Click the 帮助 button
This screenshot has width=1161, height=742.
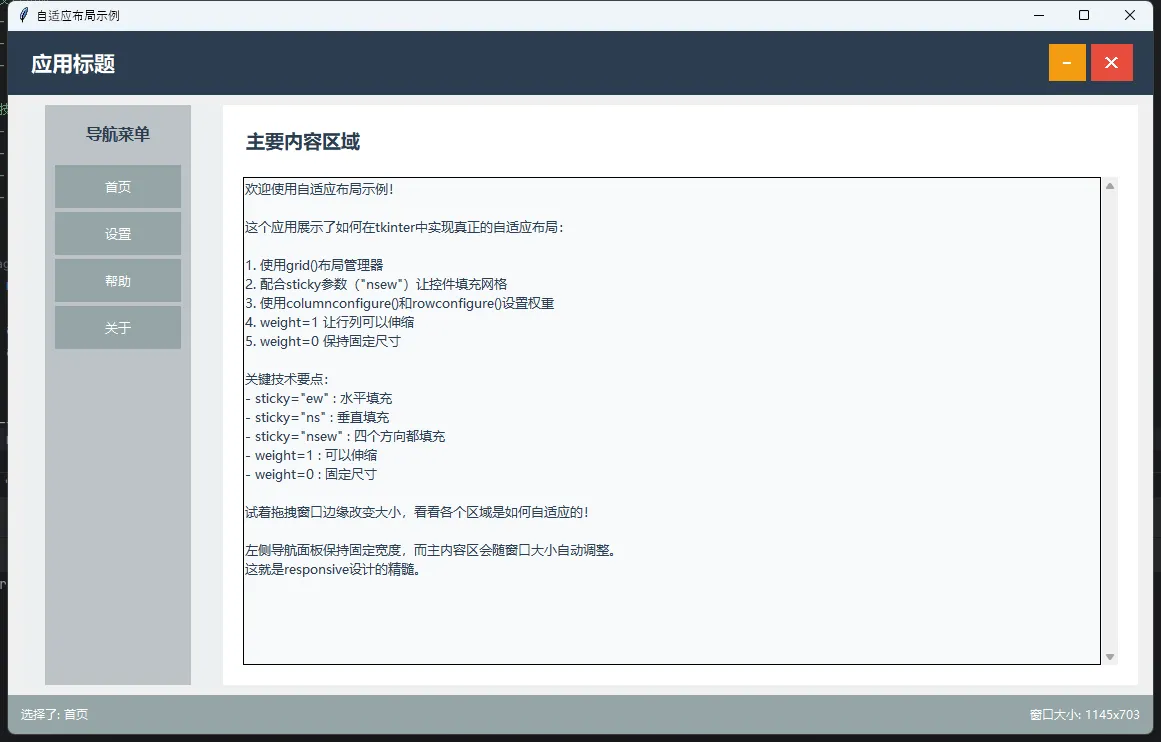[x=118, y=281]
